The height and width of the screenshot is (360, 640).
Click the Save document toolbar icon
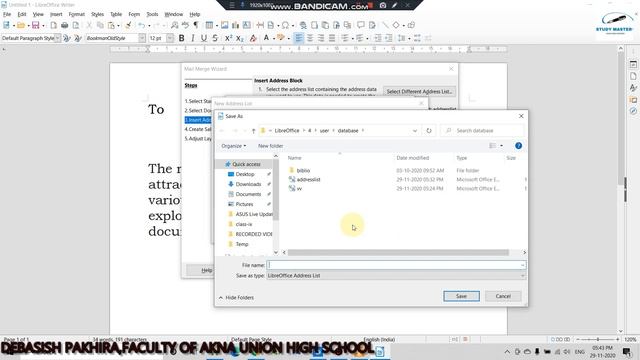(36, 25)
